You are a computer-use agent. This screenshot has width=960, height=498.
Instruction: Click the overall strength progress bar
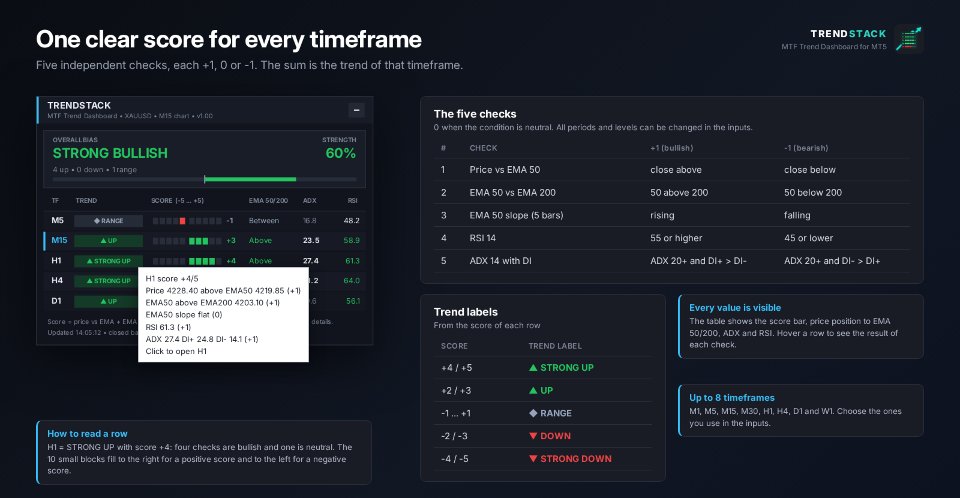click(x=204, y=179)
